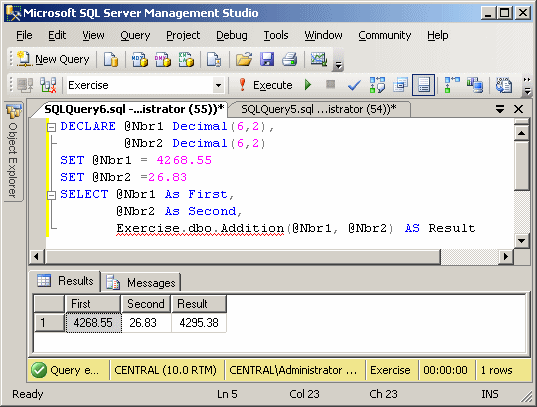Collapse the DECLARE statement block

coord(51,127)
